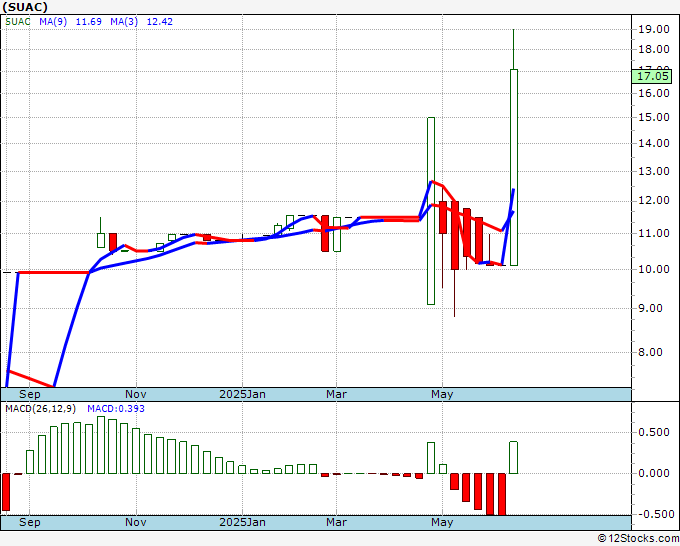Screen dimensions: 680x546
Task: Click the 11.00 price axis label
Action: point(654,233)
